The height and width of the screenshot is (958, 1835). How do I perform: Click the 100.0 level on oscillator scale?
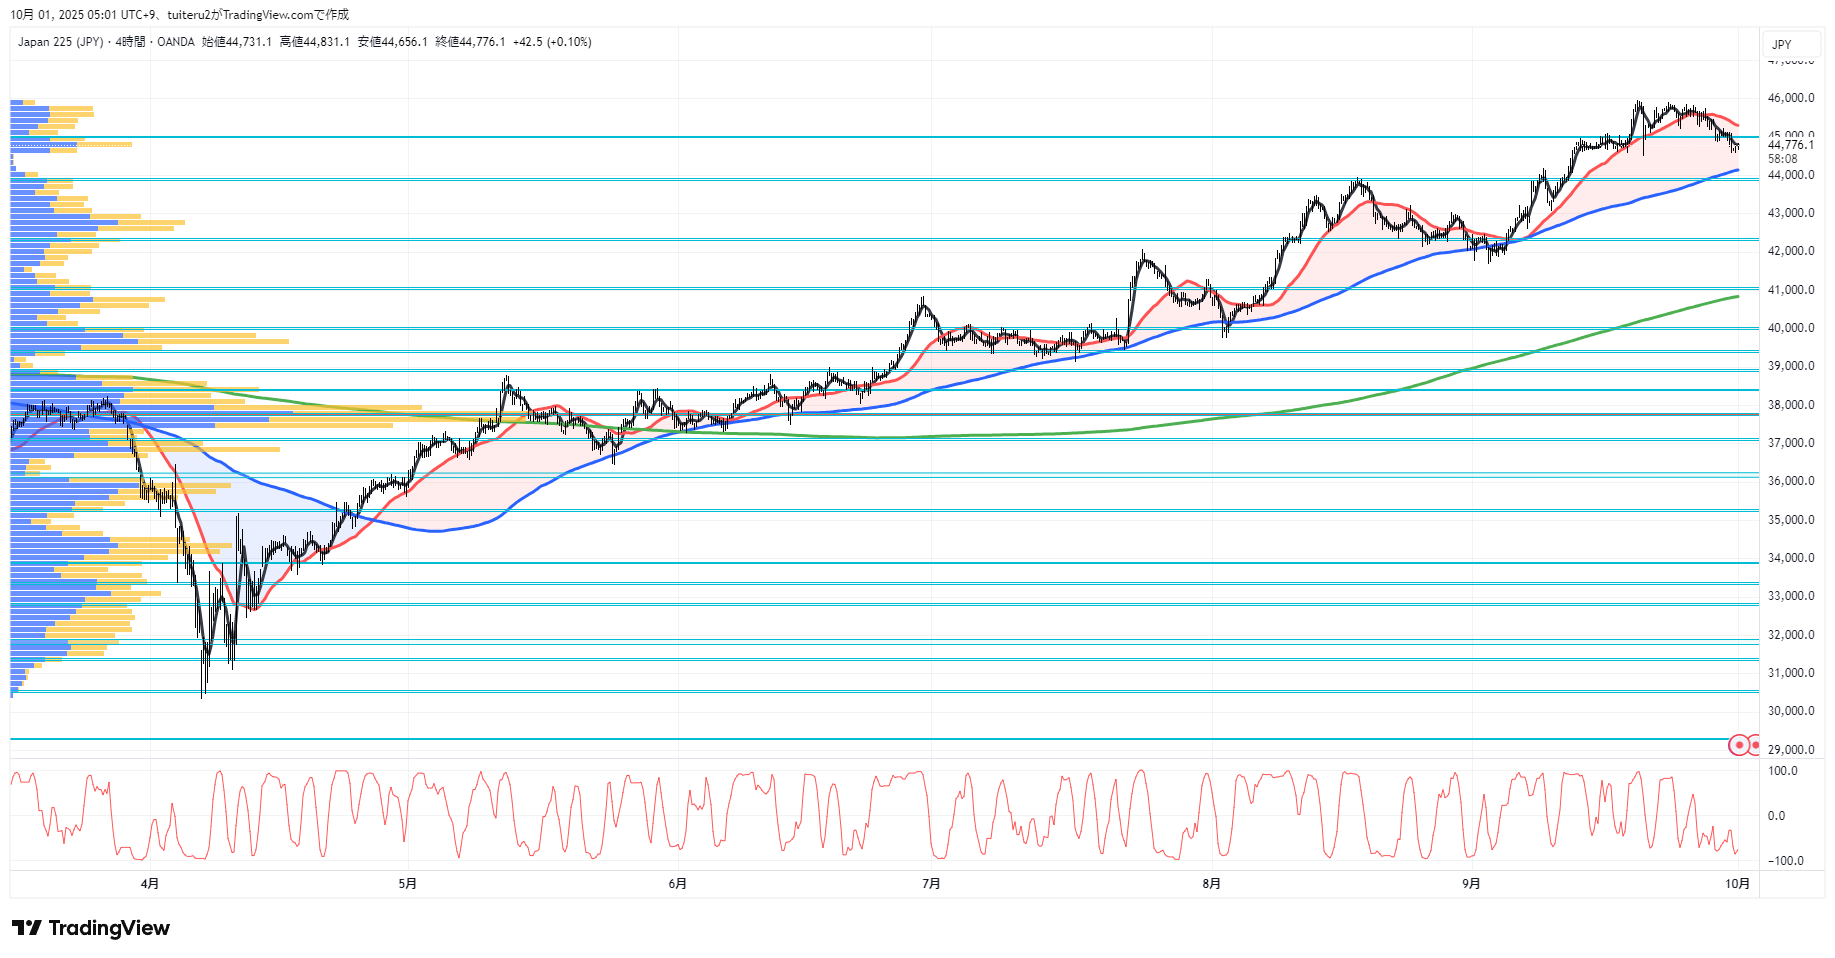coord(1782,771)
